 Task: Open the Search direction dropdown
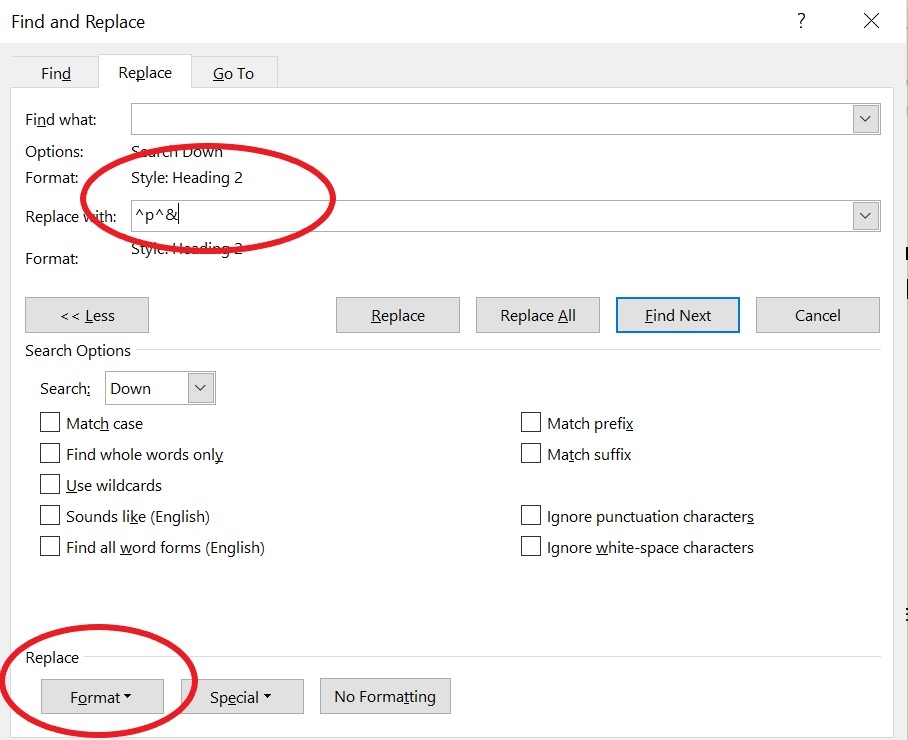coord(197,388)
